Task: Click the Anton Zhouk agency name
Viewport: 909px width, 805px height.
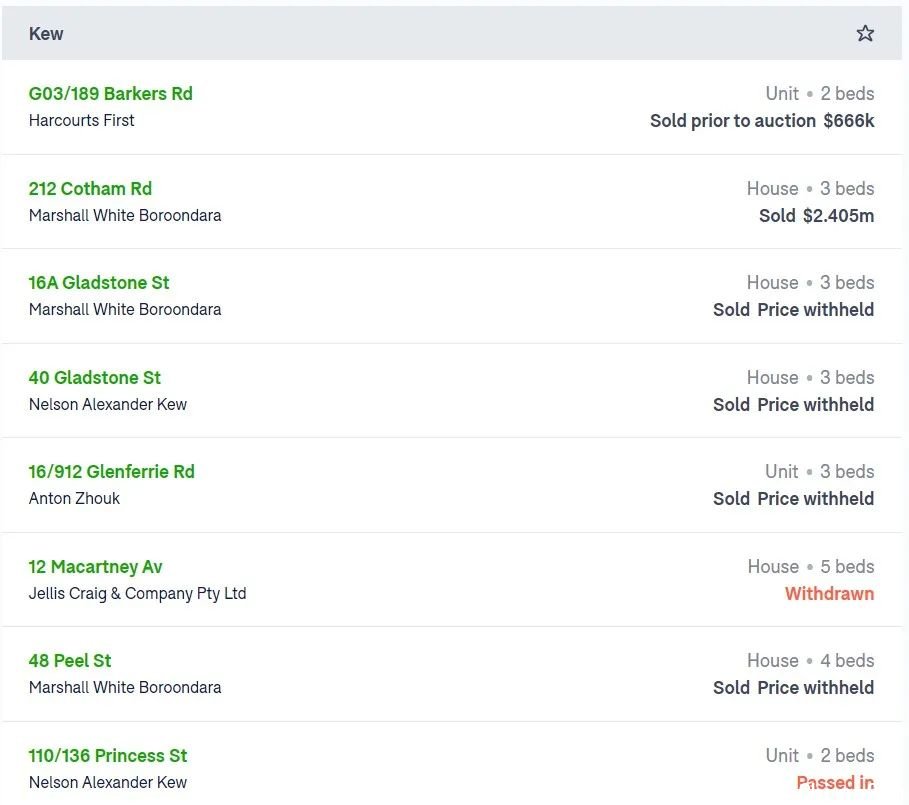Action: tap(74, 499)
